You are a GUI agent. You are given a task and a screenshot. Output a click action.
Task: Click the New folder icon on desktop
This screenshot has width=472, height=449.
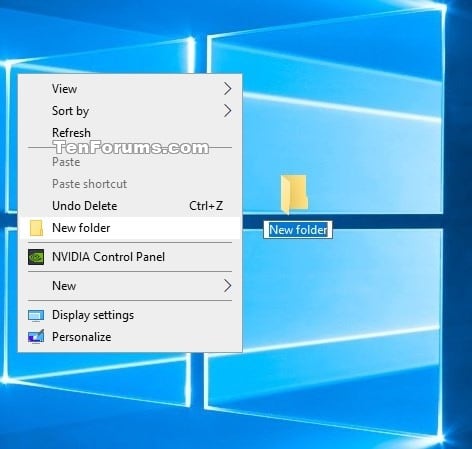294,194
